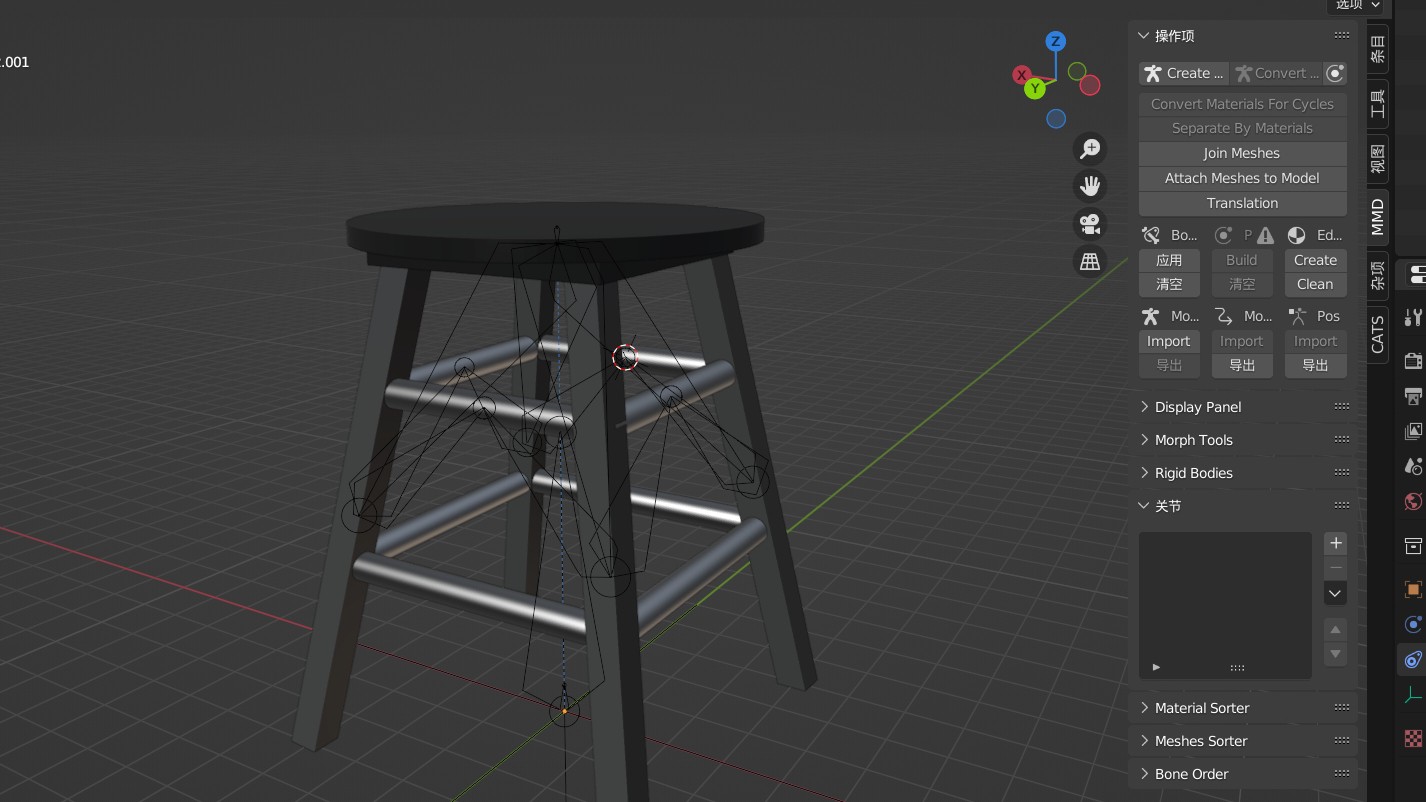The height and width of the screenshot is (802, 1426).
Task: Click the blue Z axis gizmo handle
Action: coord(1055,41)
